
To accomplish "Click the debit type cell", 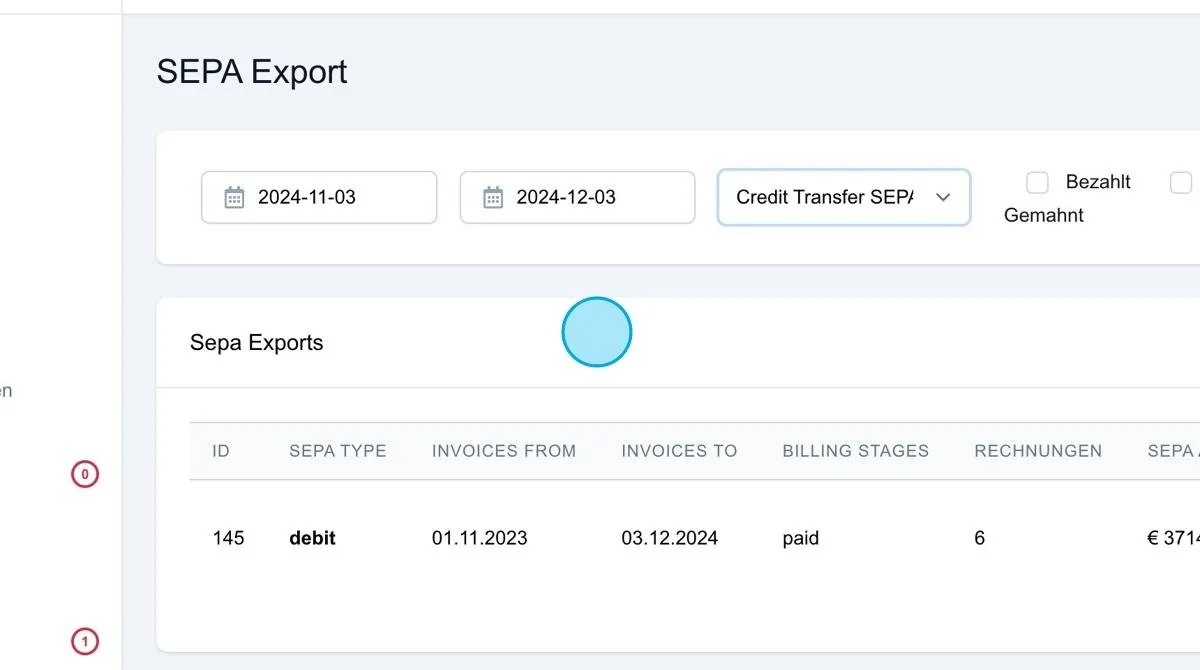I will 312,538.
